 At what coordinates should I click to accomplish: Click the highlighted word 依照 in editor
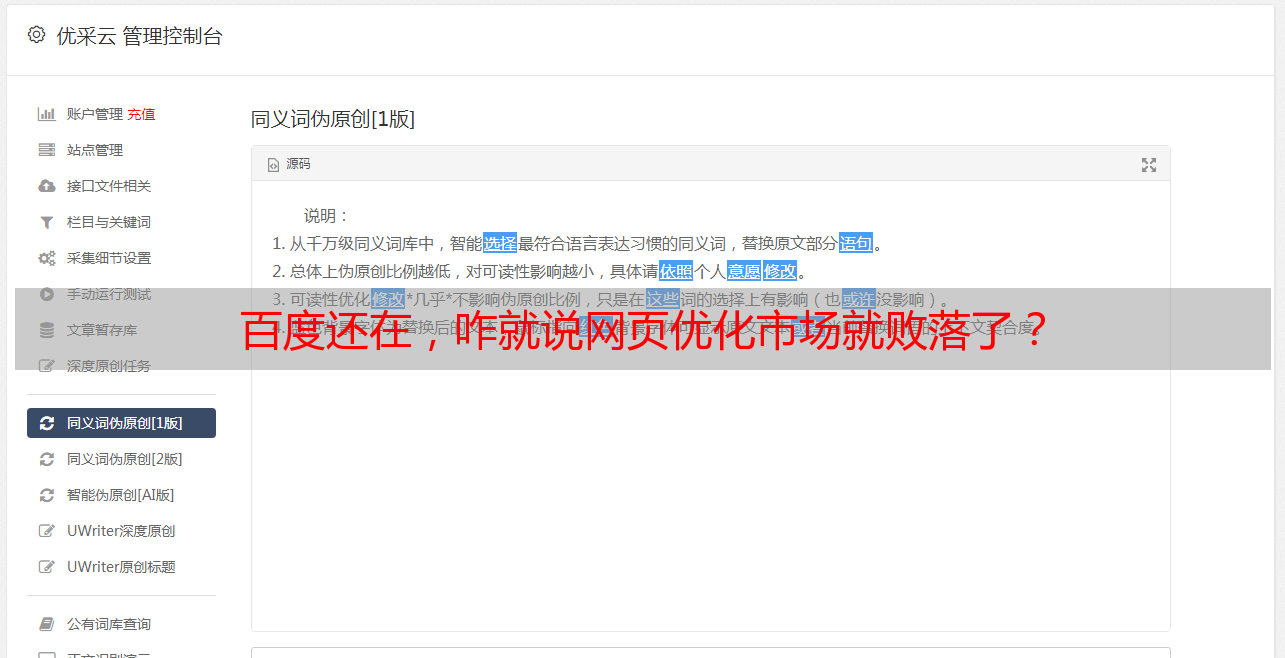pyautogui.click(x=676, y=271)
